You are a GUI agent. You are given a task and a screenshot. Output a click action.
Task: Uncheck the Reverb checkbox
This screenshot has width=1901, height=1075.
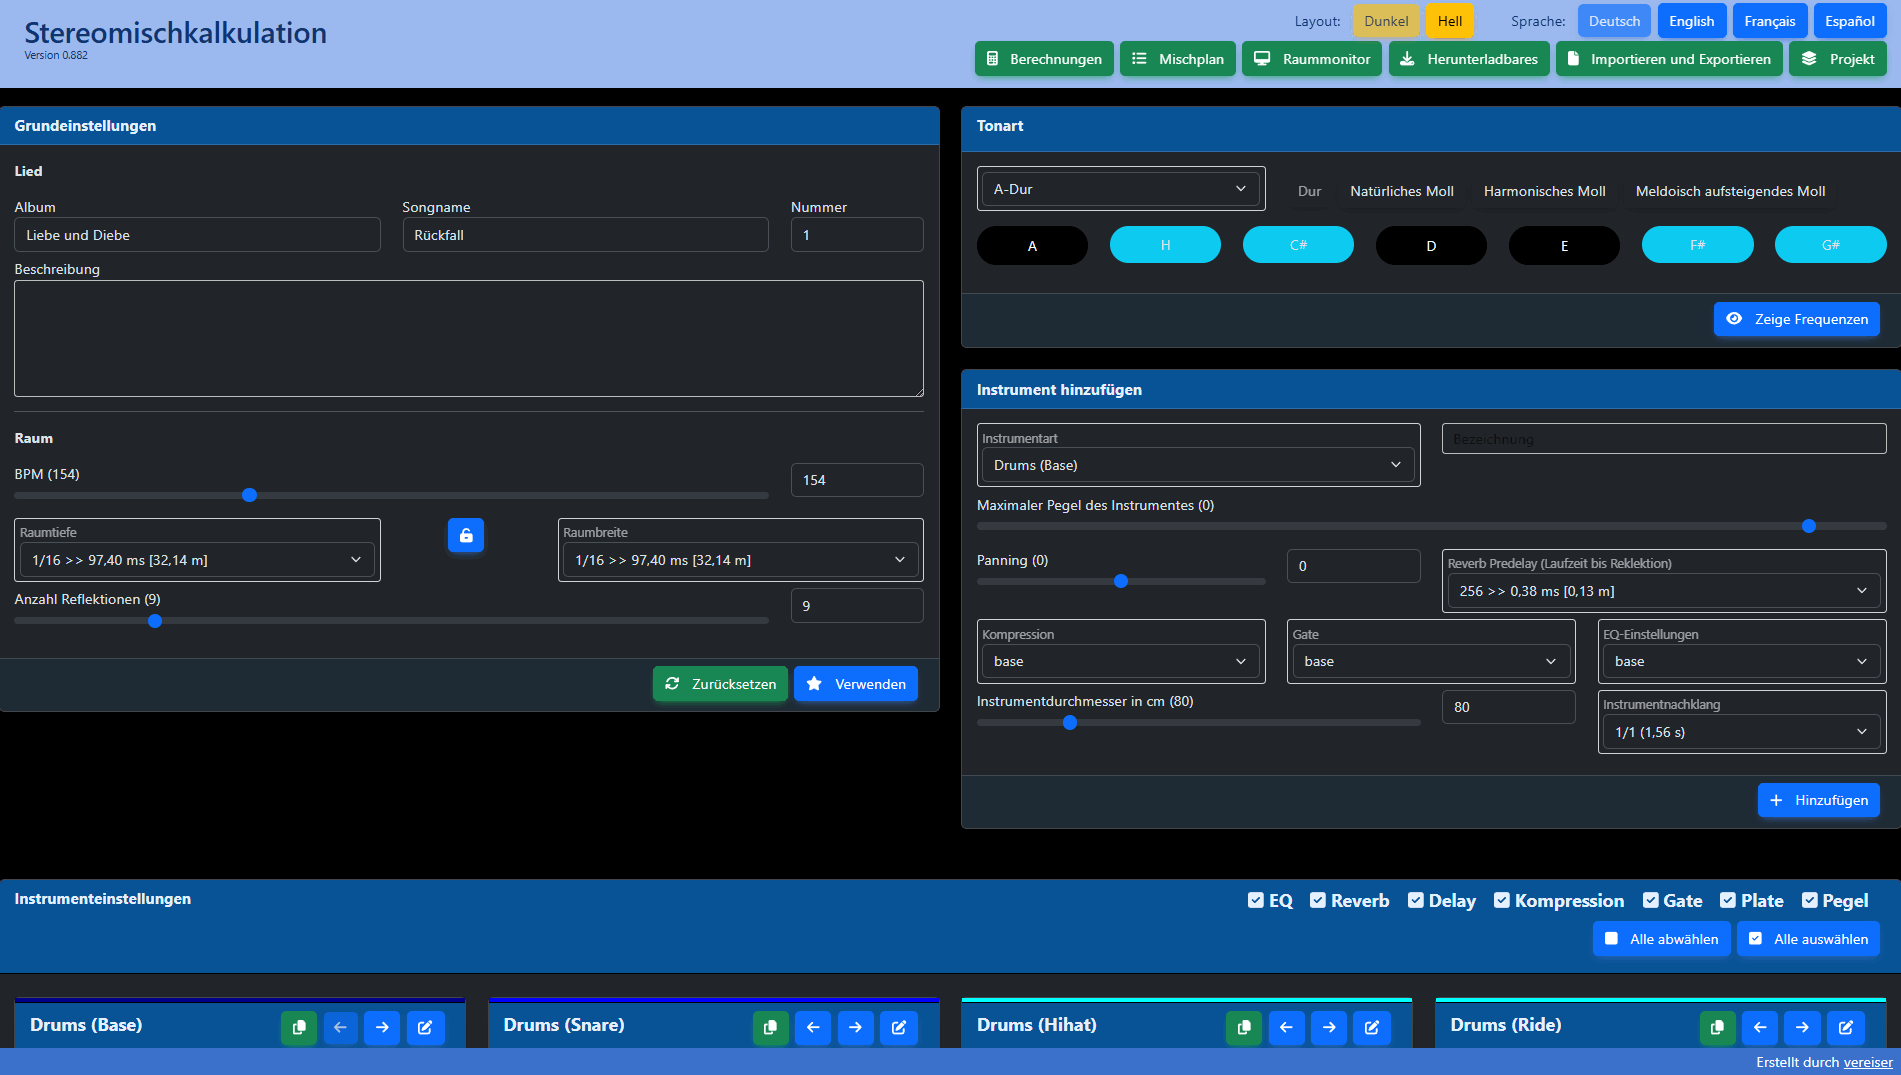point(1318,900)
